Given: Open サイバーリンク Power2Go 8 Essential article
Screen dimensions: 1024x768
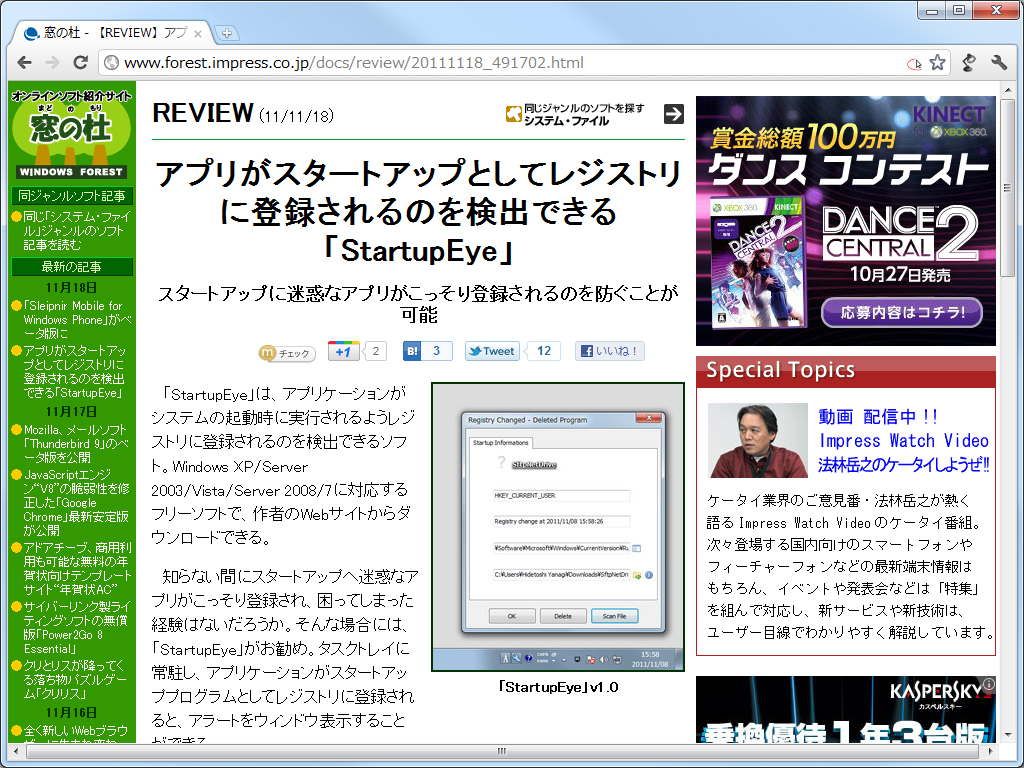Looking at the screenshot, I should (x=77, y=627).
